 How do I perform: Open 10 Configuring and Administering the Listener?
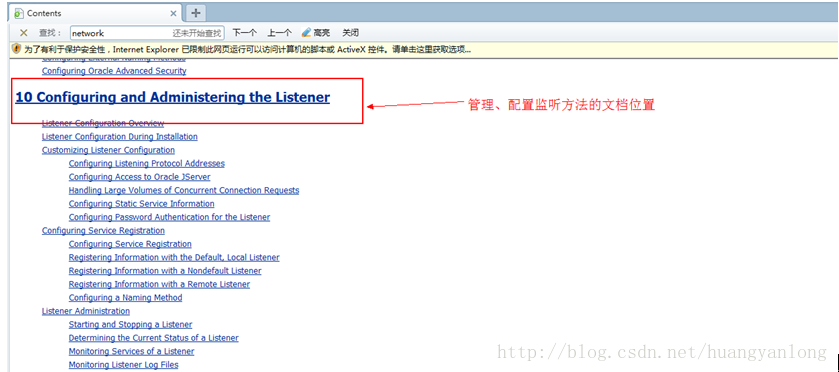[172, 97]
